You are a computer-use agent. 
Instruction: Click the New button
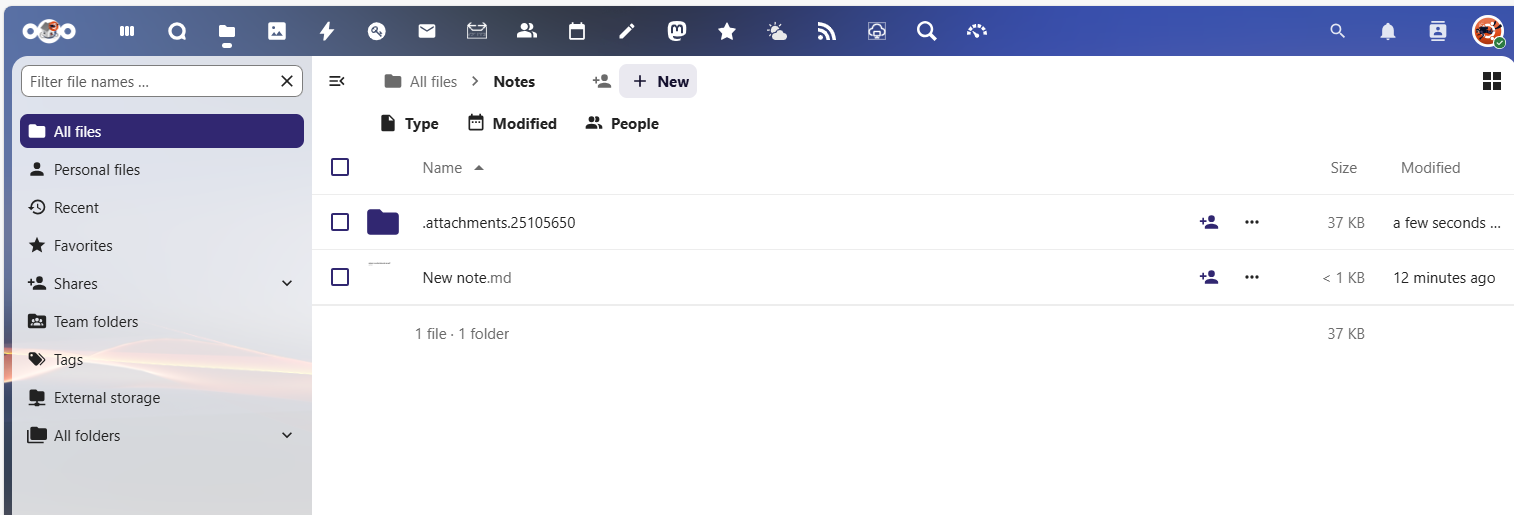click(x=659, y=81)
